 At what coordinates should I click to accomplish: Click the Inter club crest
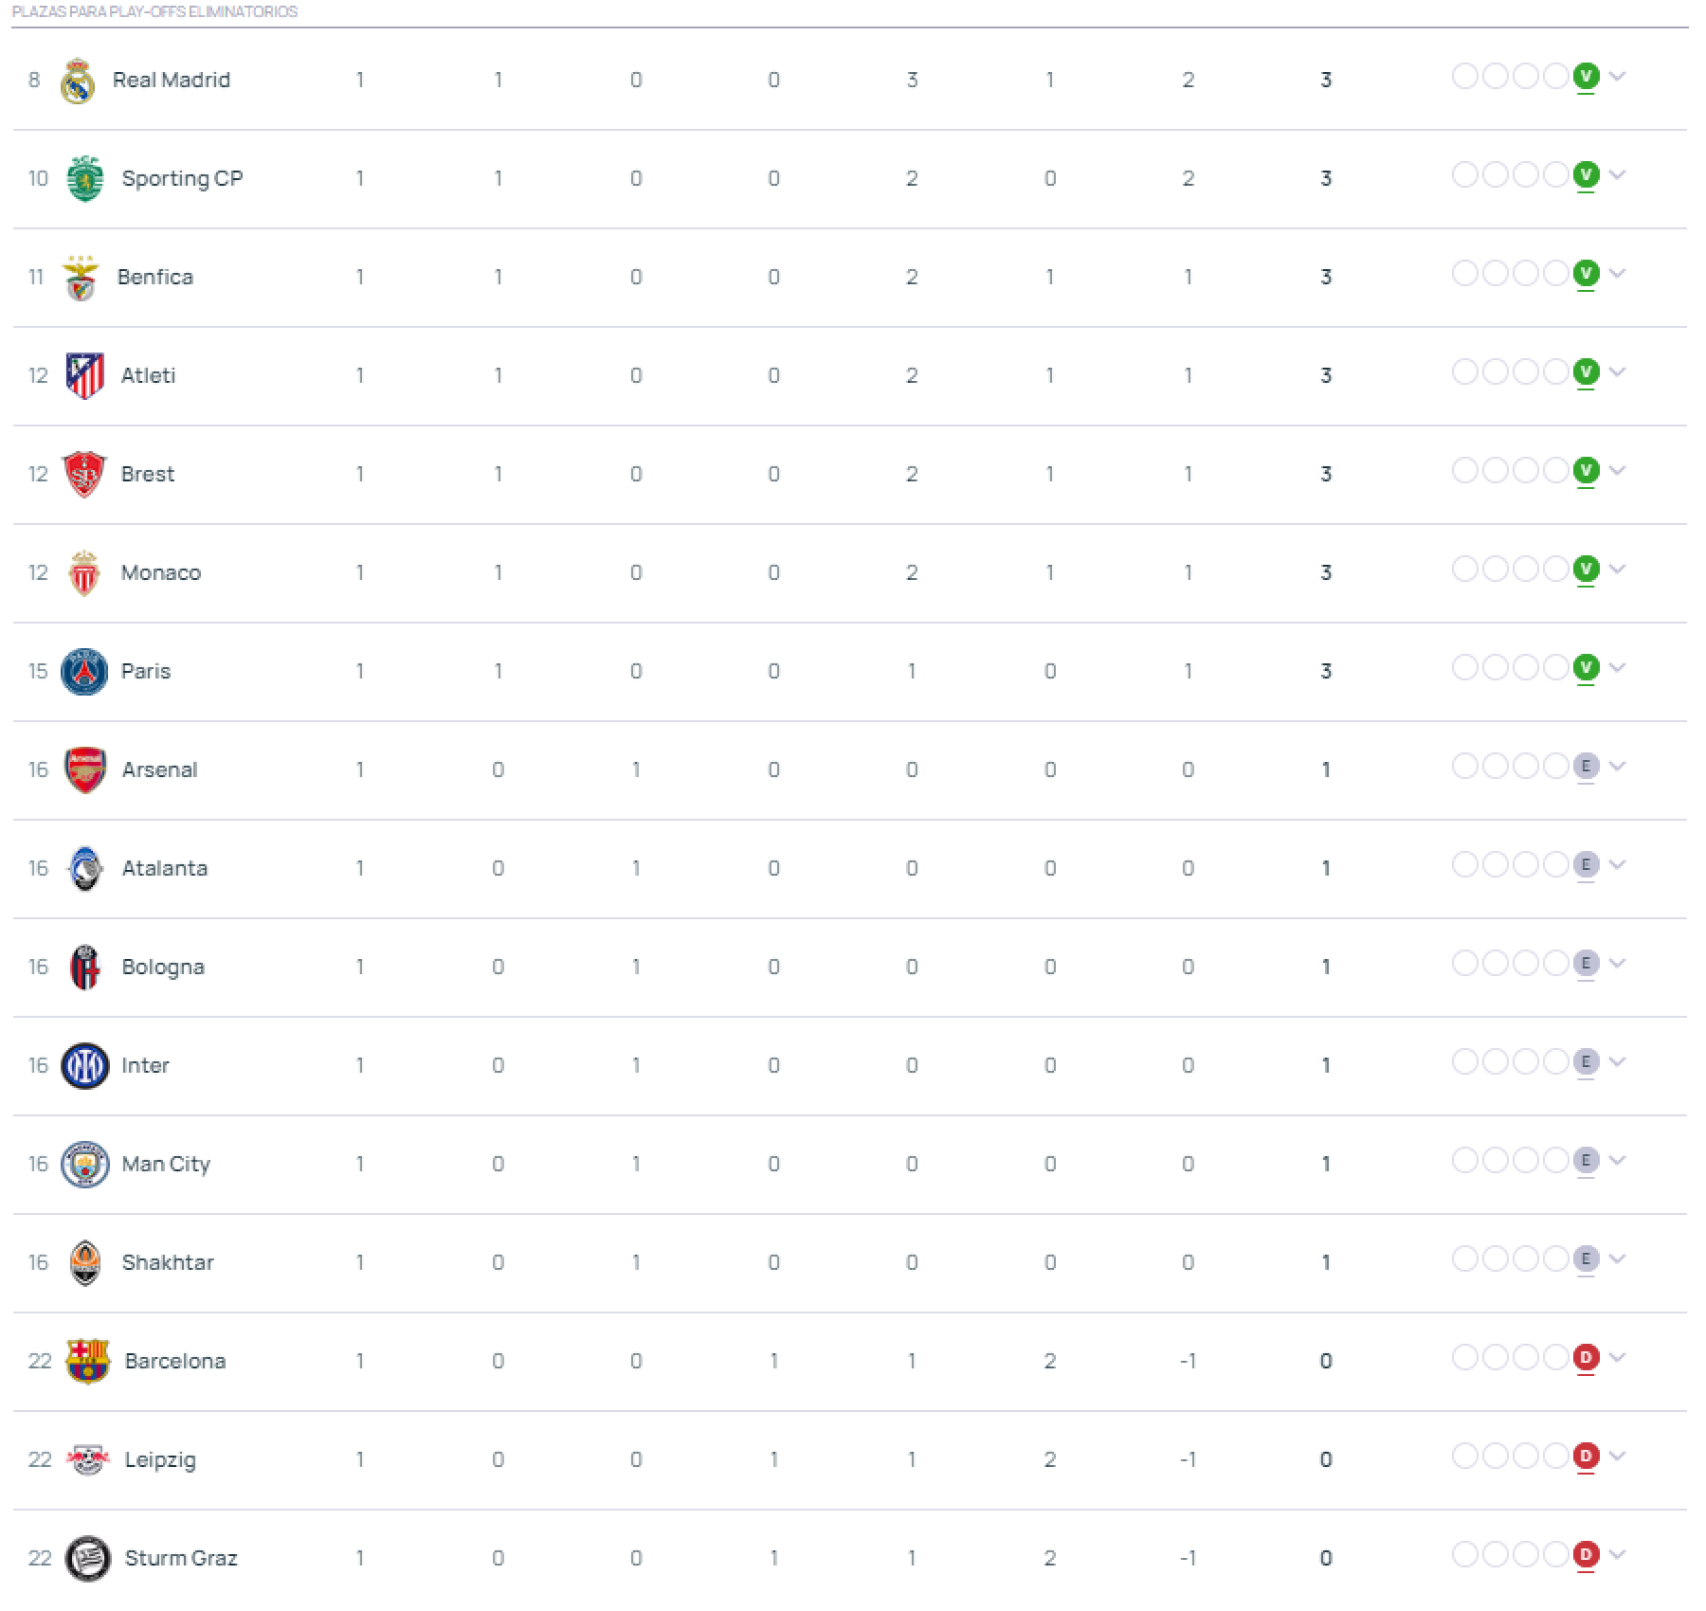tap(85, 1066)
